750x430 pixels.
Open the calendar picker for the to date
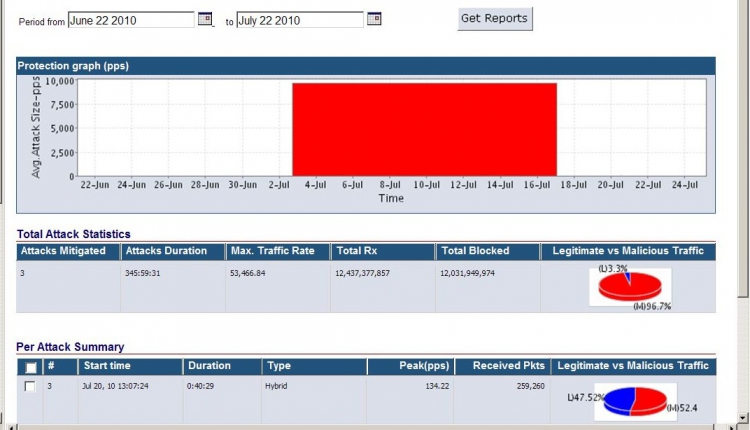[x=374, y=19]
